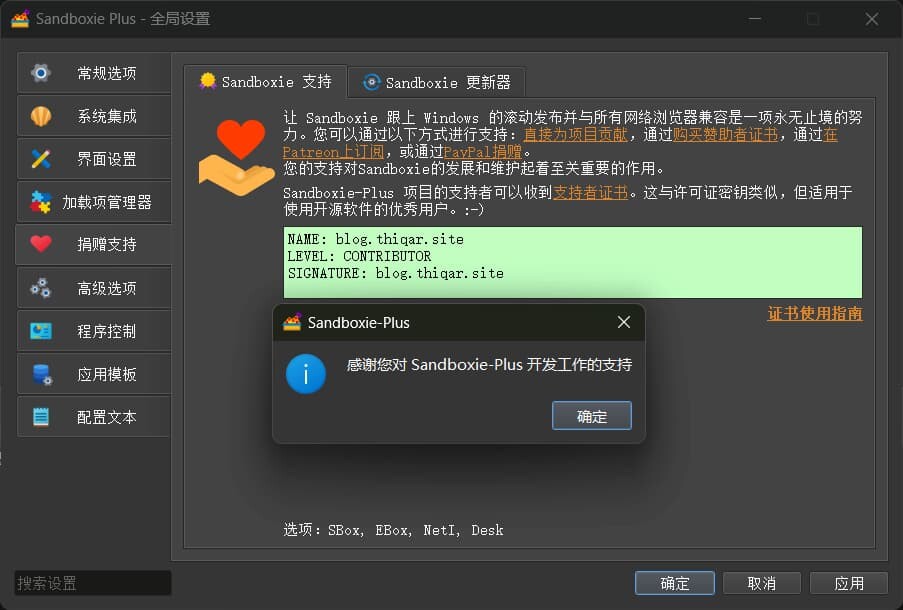This screenshot has width=903, height=610.
Task: Open the 直接为项目贡献 link
Action: point(575,134)
